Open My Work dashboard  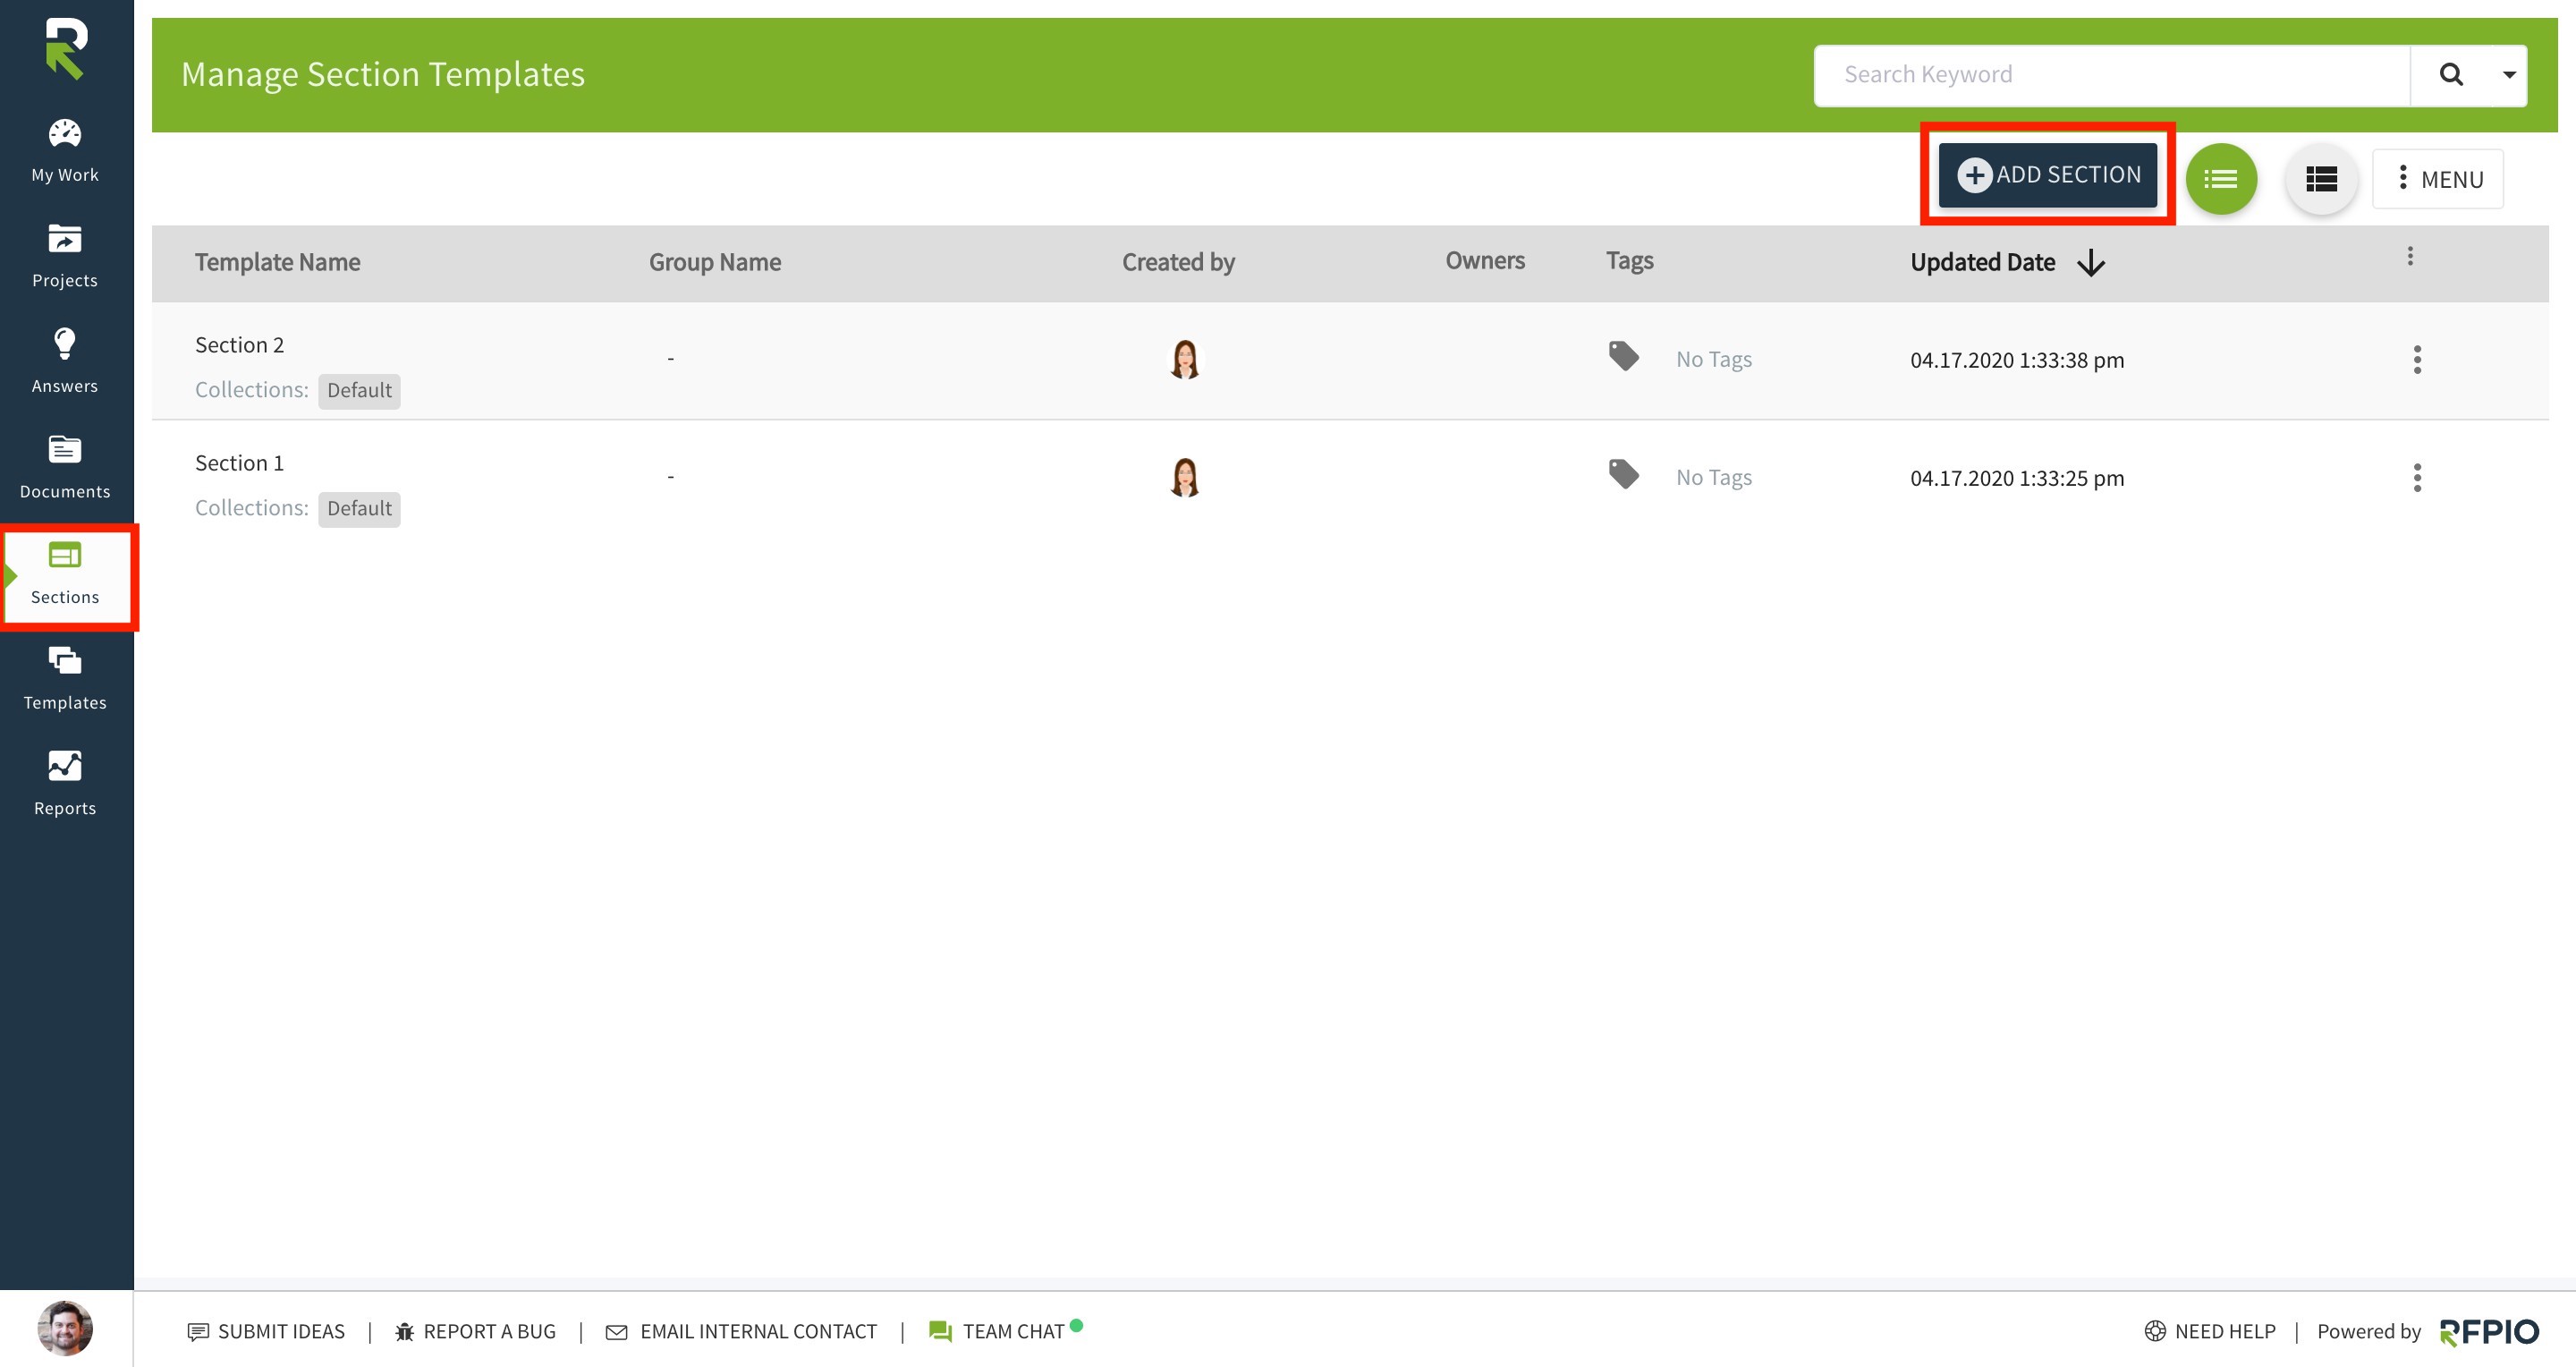[x=65, y=151]
